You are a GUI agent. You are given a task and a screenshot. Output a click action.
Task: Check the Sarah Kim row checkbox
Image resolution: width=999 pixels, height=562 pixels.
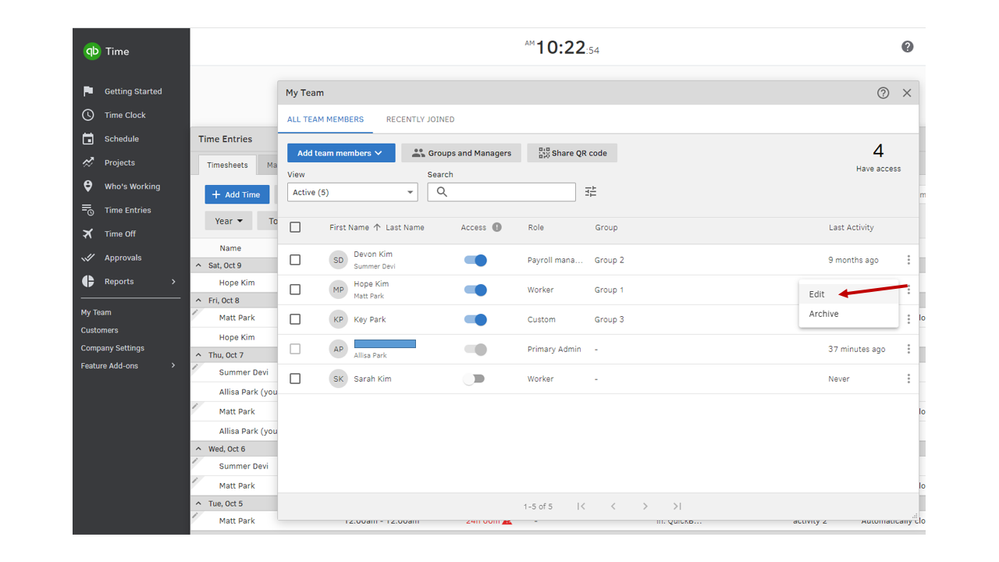(295, 378)
